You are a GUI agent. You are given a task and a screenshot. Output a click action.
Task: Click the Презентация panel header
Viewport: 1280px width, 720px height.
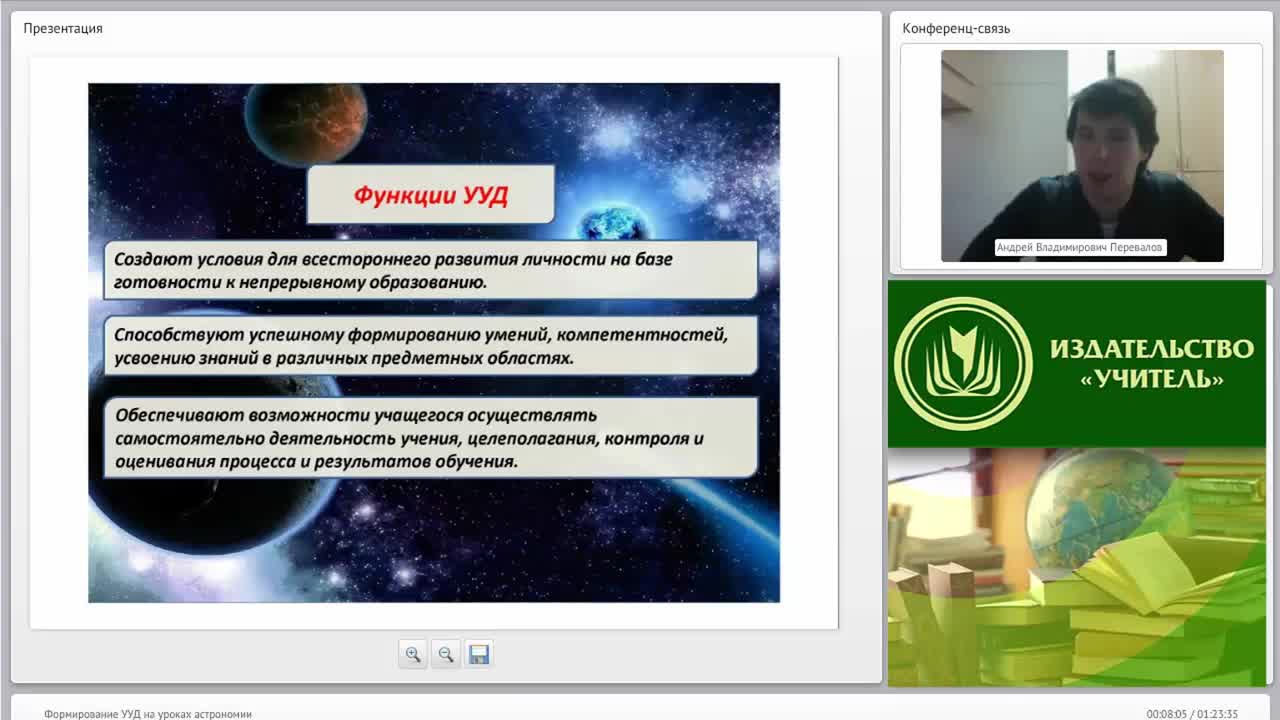(x=63, y=28)
